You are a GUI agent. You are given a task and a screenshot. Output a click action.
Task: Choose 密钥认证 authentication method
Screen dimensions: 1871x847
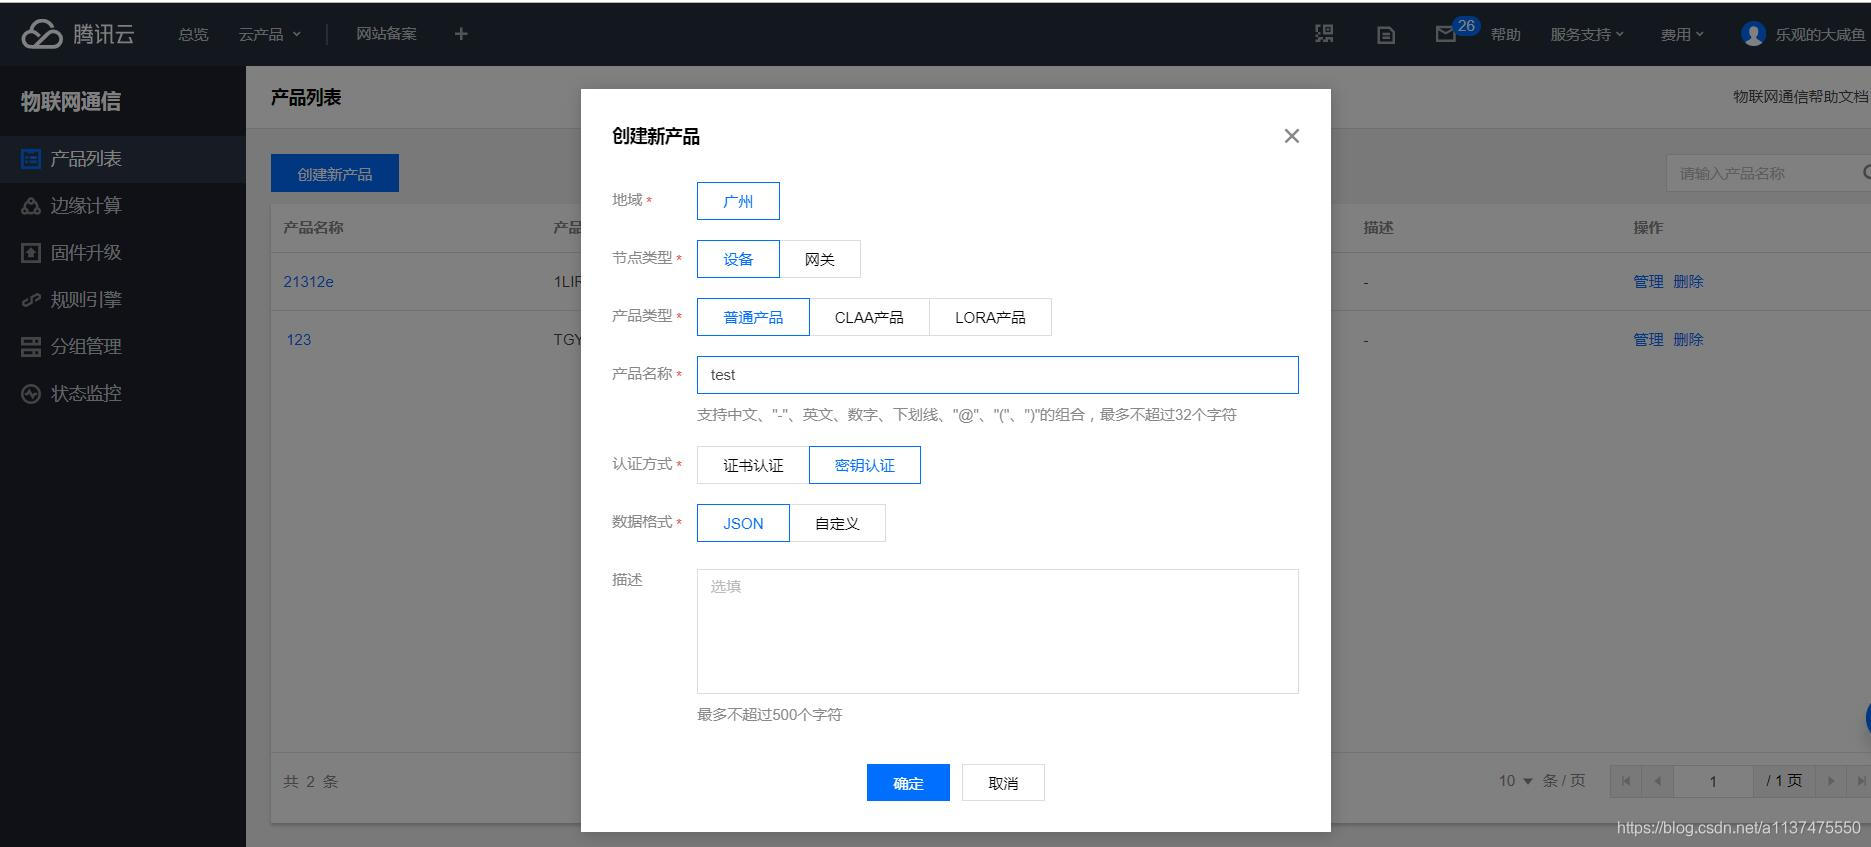[x=865, y=465]
